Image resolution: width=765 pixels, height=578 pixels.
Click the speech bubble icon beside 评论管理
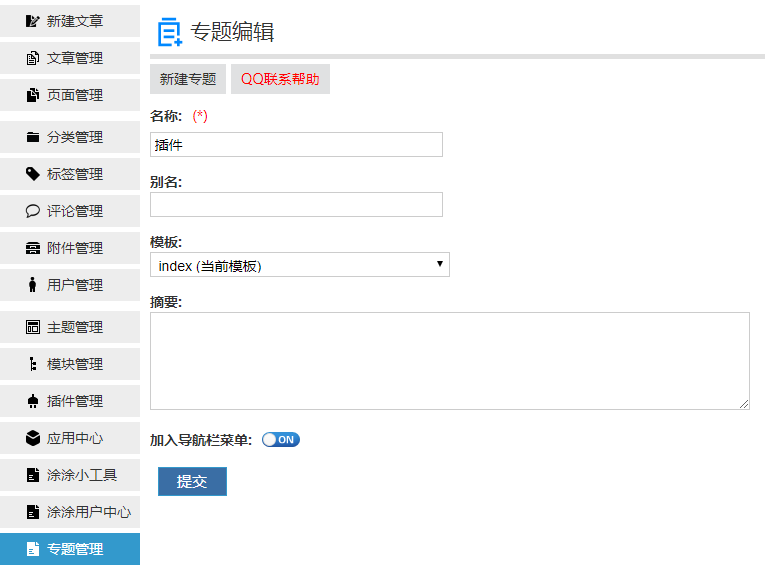tap(32, 211)
